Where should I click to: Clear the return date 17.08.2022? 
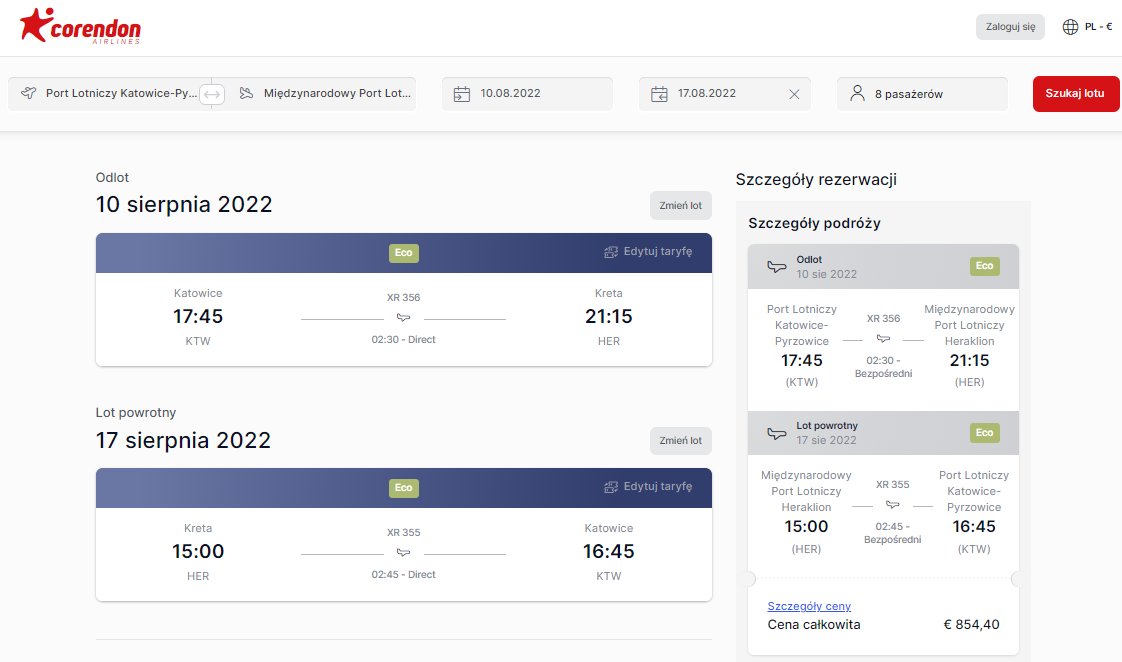(794, 94)
